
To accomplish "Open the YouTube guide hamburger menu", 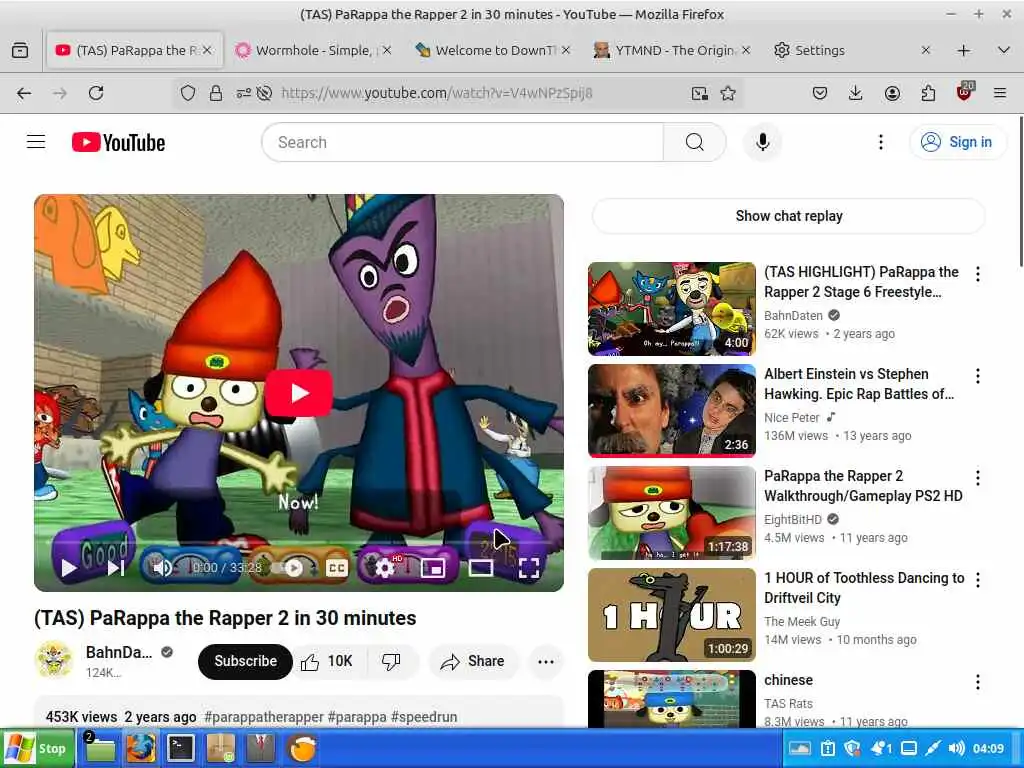I will tap(36, 142).
